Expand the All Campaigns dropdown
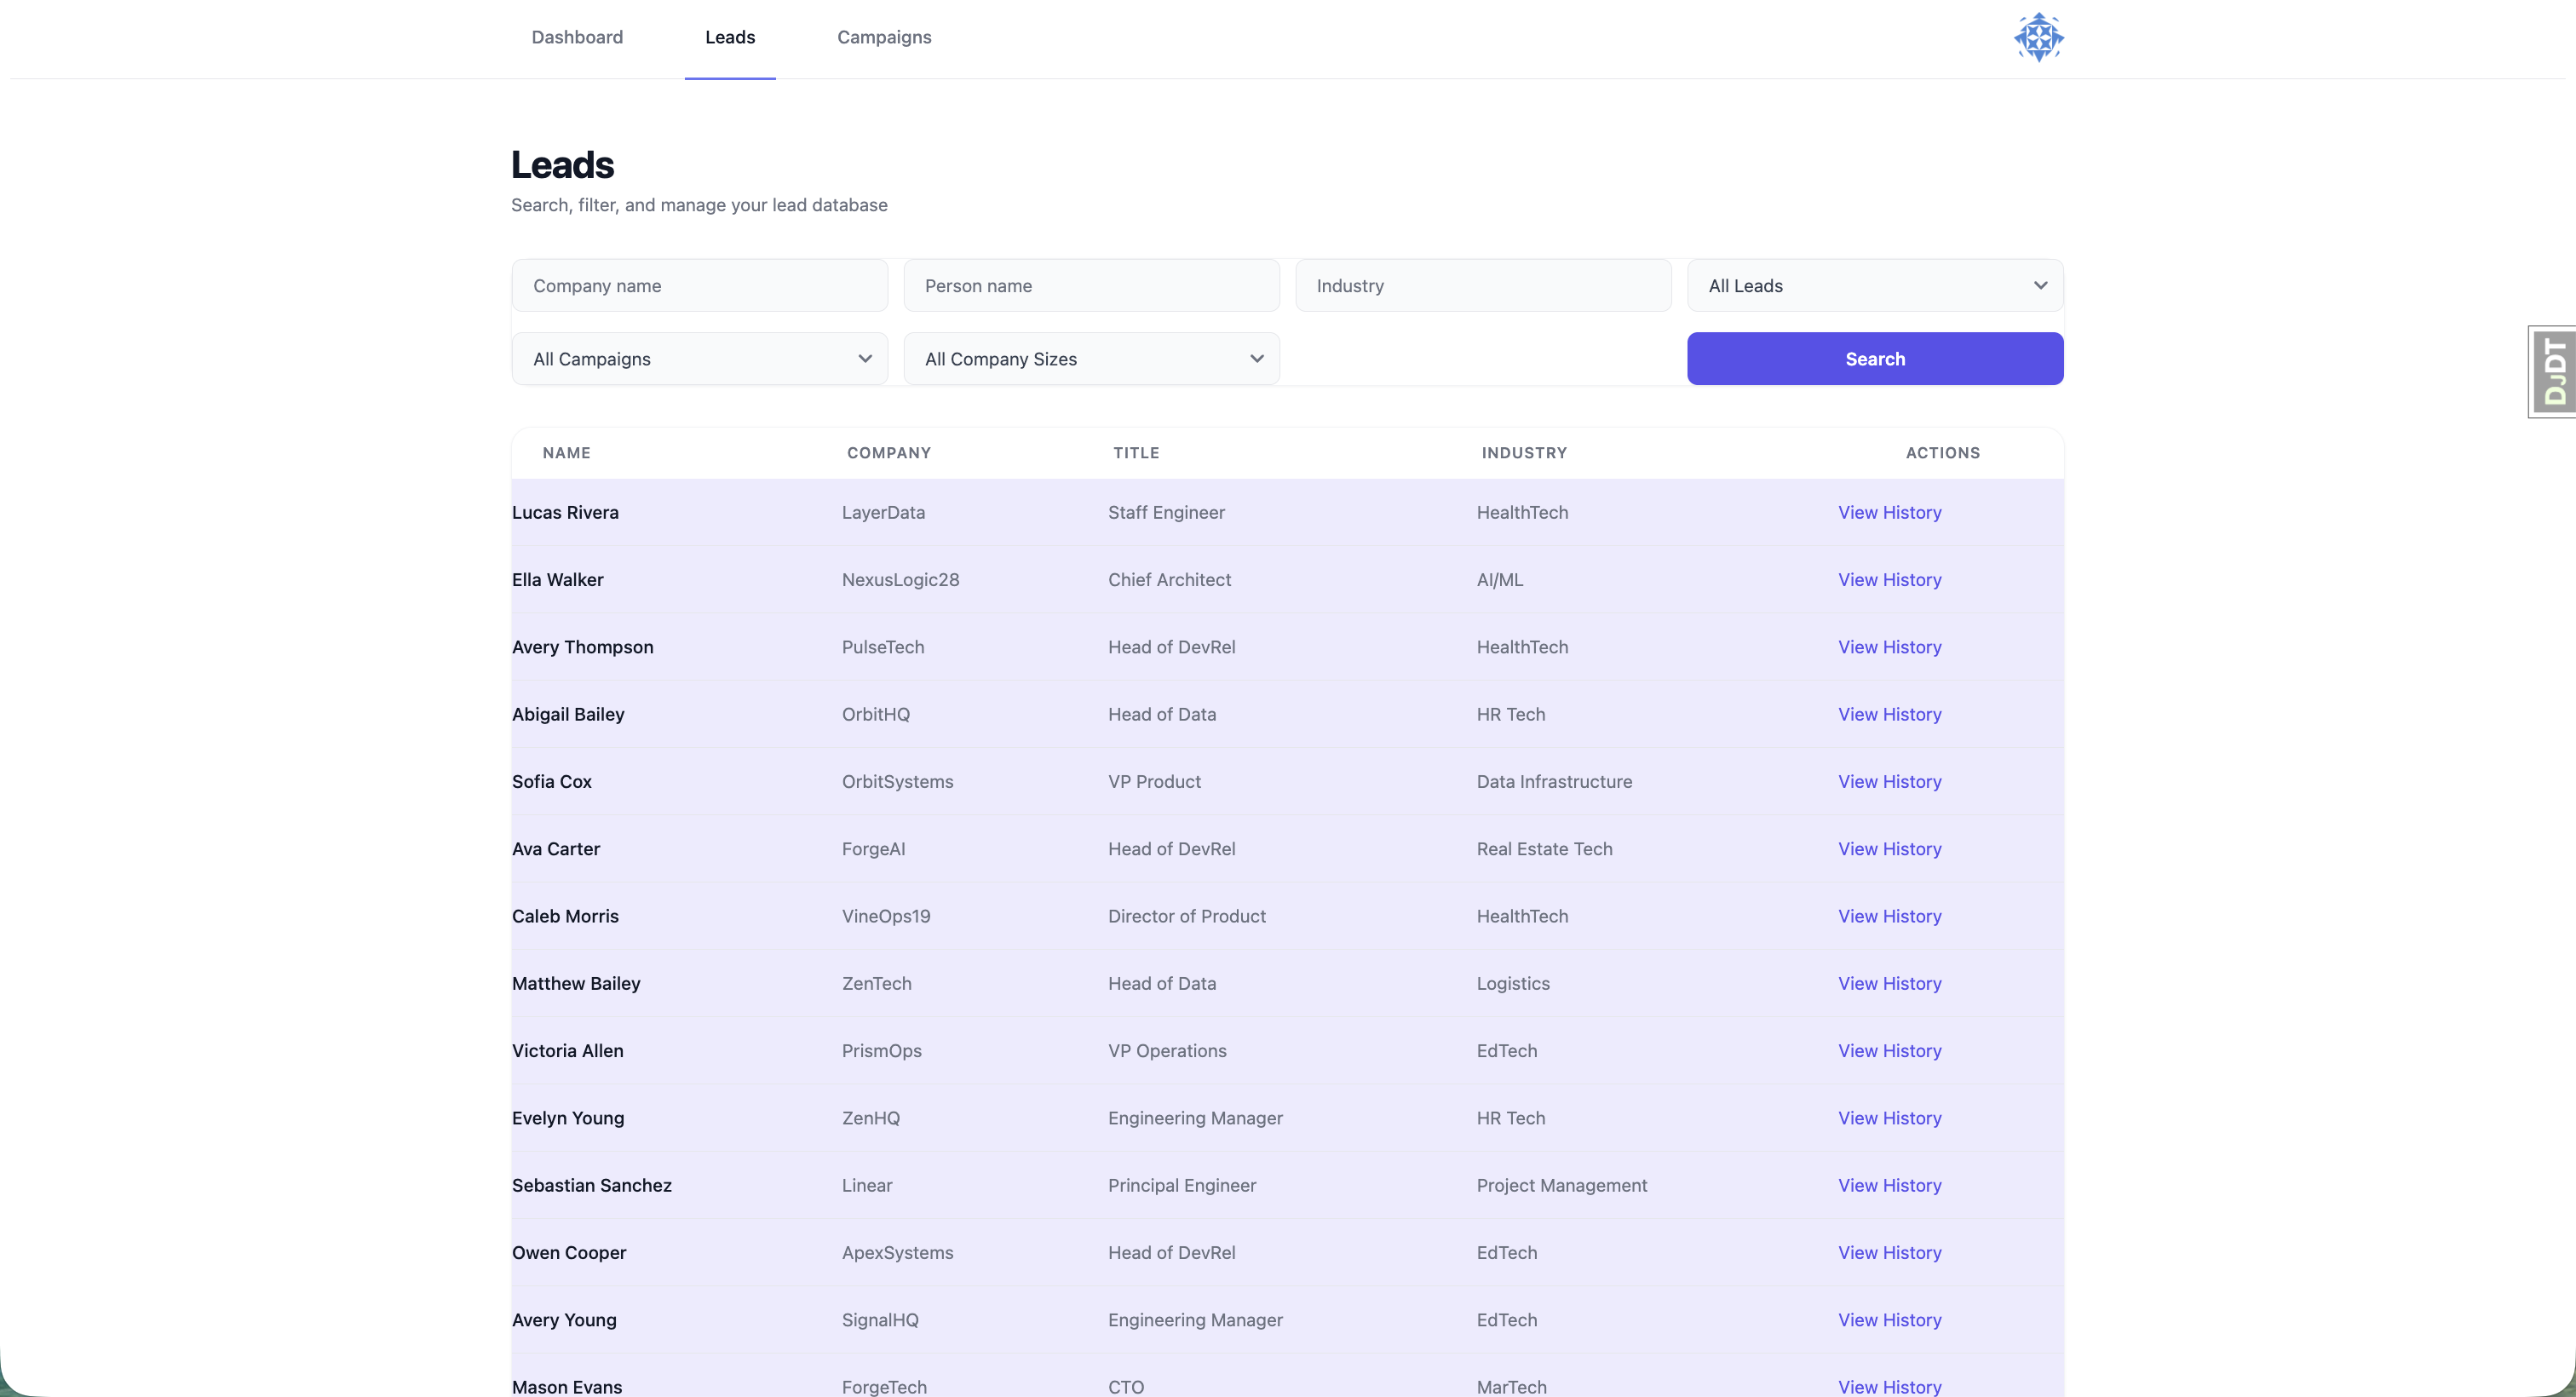Image resolution: width=2576 pixels, height=1397 pixels. pyautogui.click(x=699, y=358)
